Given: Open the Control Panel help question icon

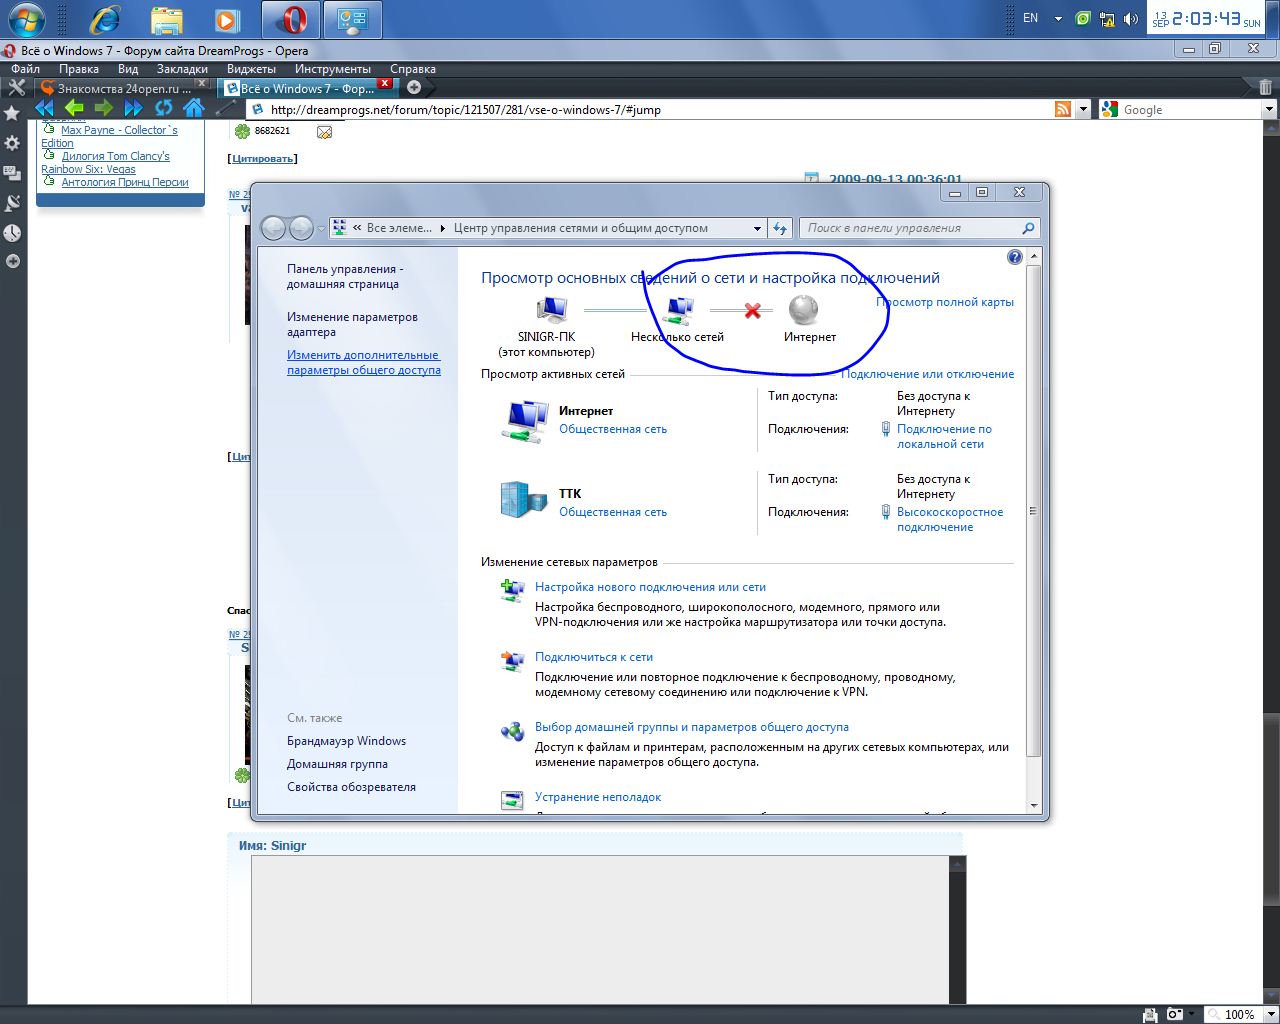Looking at the screenshot, I should 1015,257.
